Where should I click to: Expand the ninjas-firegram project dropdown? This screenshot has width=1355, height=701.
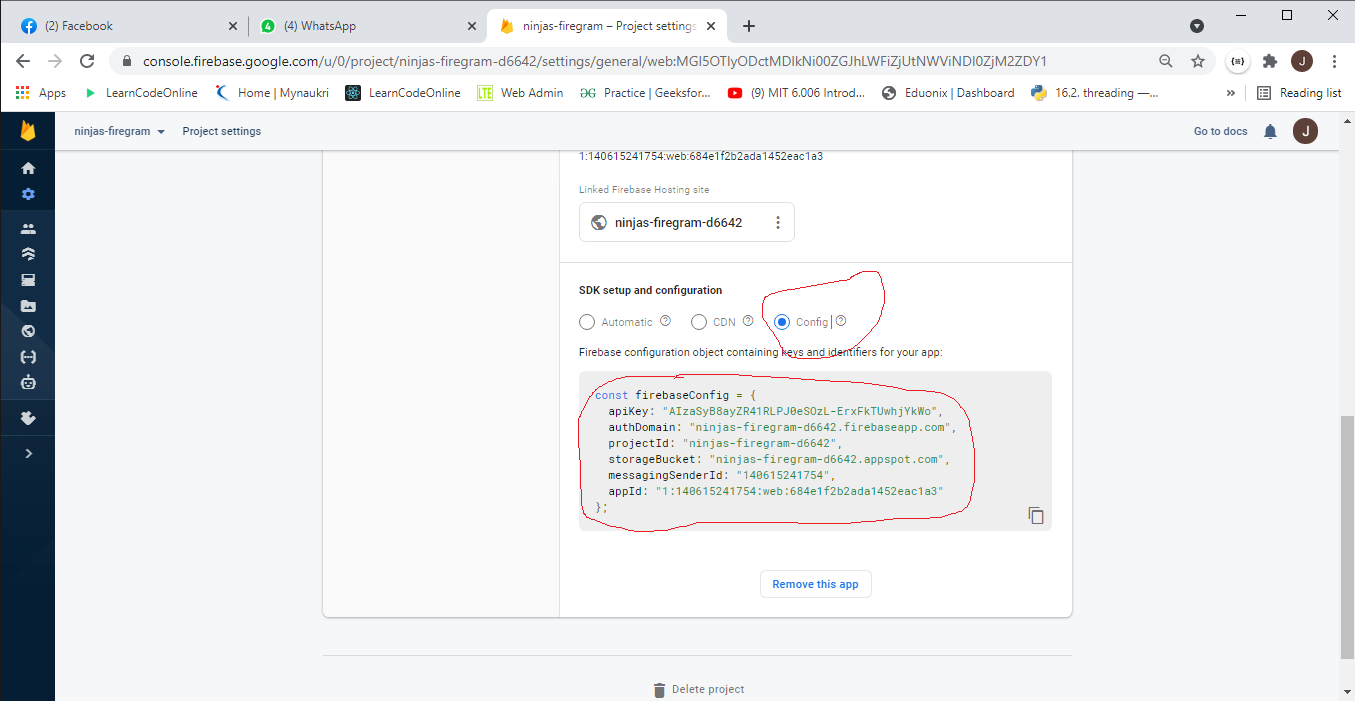tap(120, 131)
